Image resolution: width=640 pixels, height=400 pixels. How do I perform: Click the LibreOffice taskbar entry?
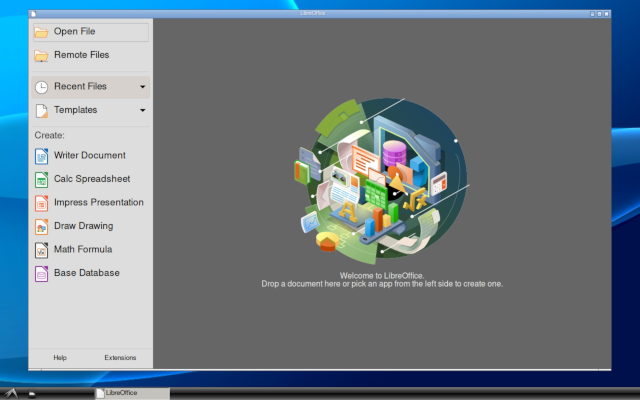tap(132, 393)
